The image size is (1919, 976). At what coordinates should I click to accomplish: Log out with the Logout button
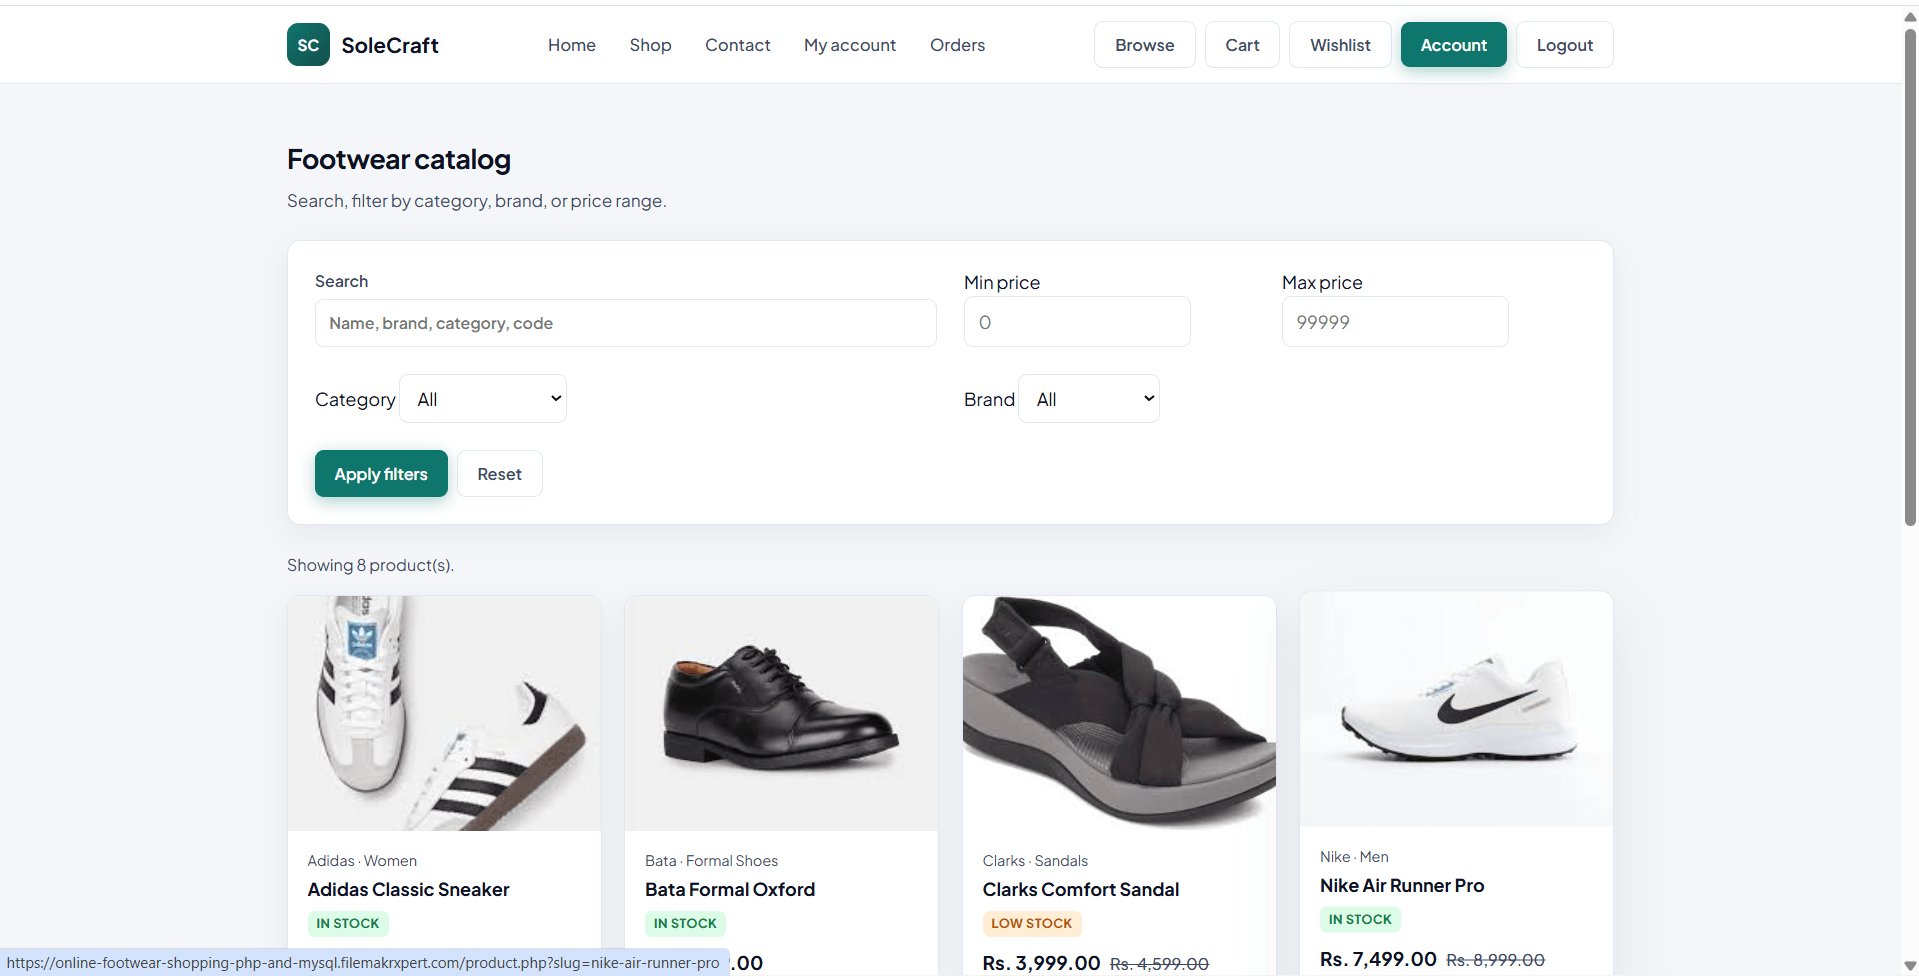(1564, 45)
